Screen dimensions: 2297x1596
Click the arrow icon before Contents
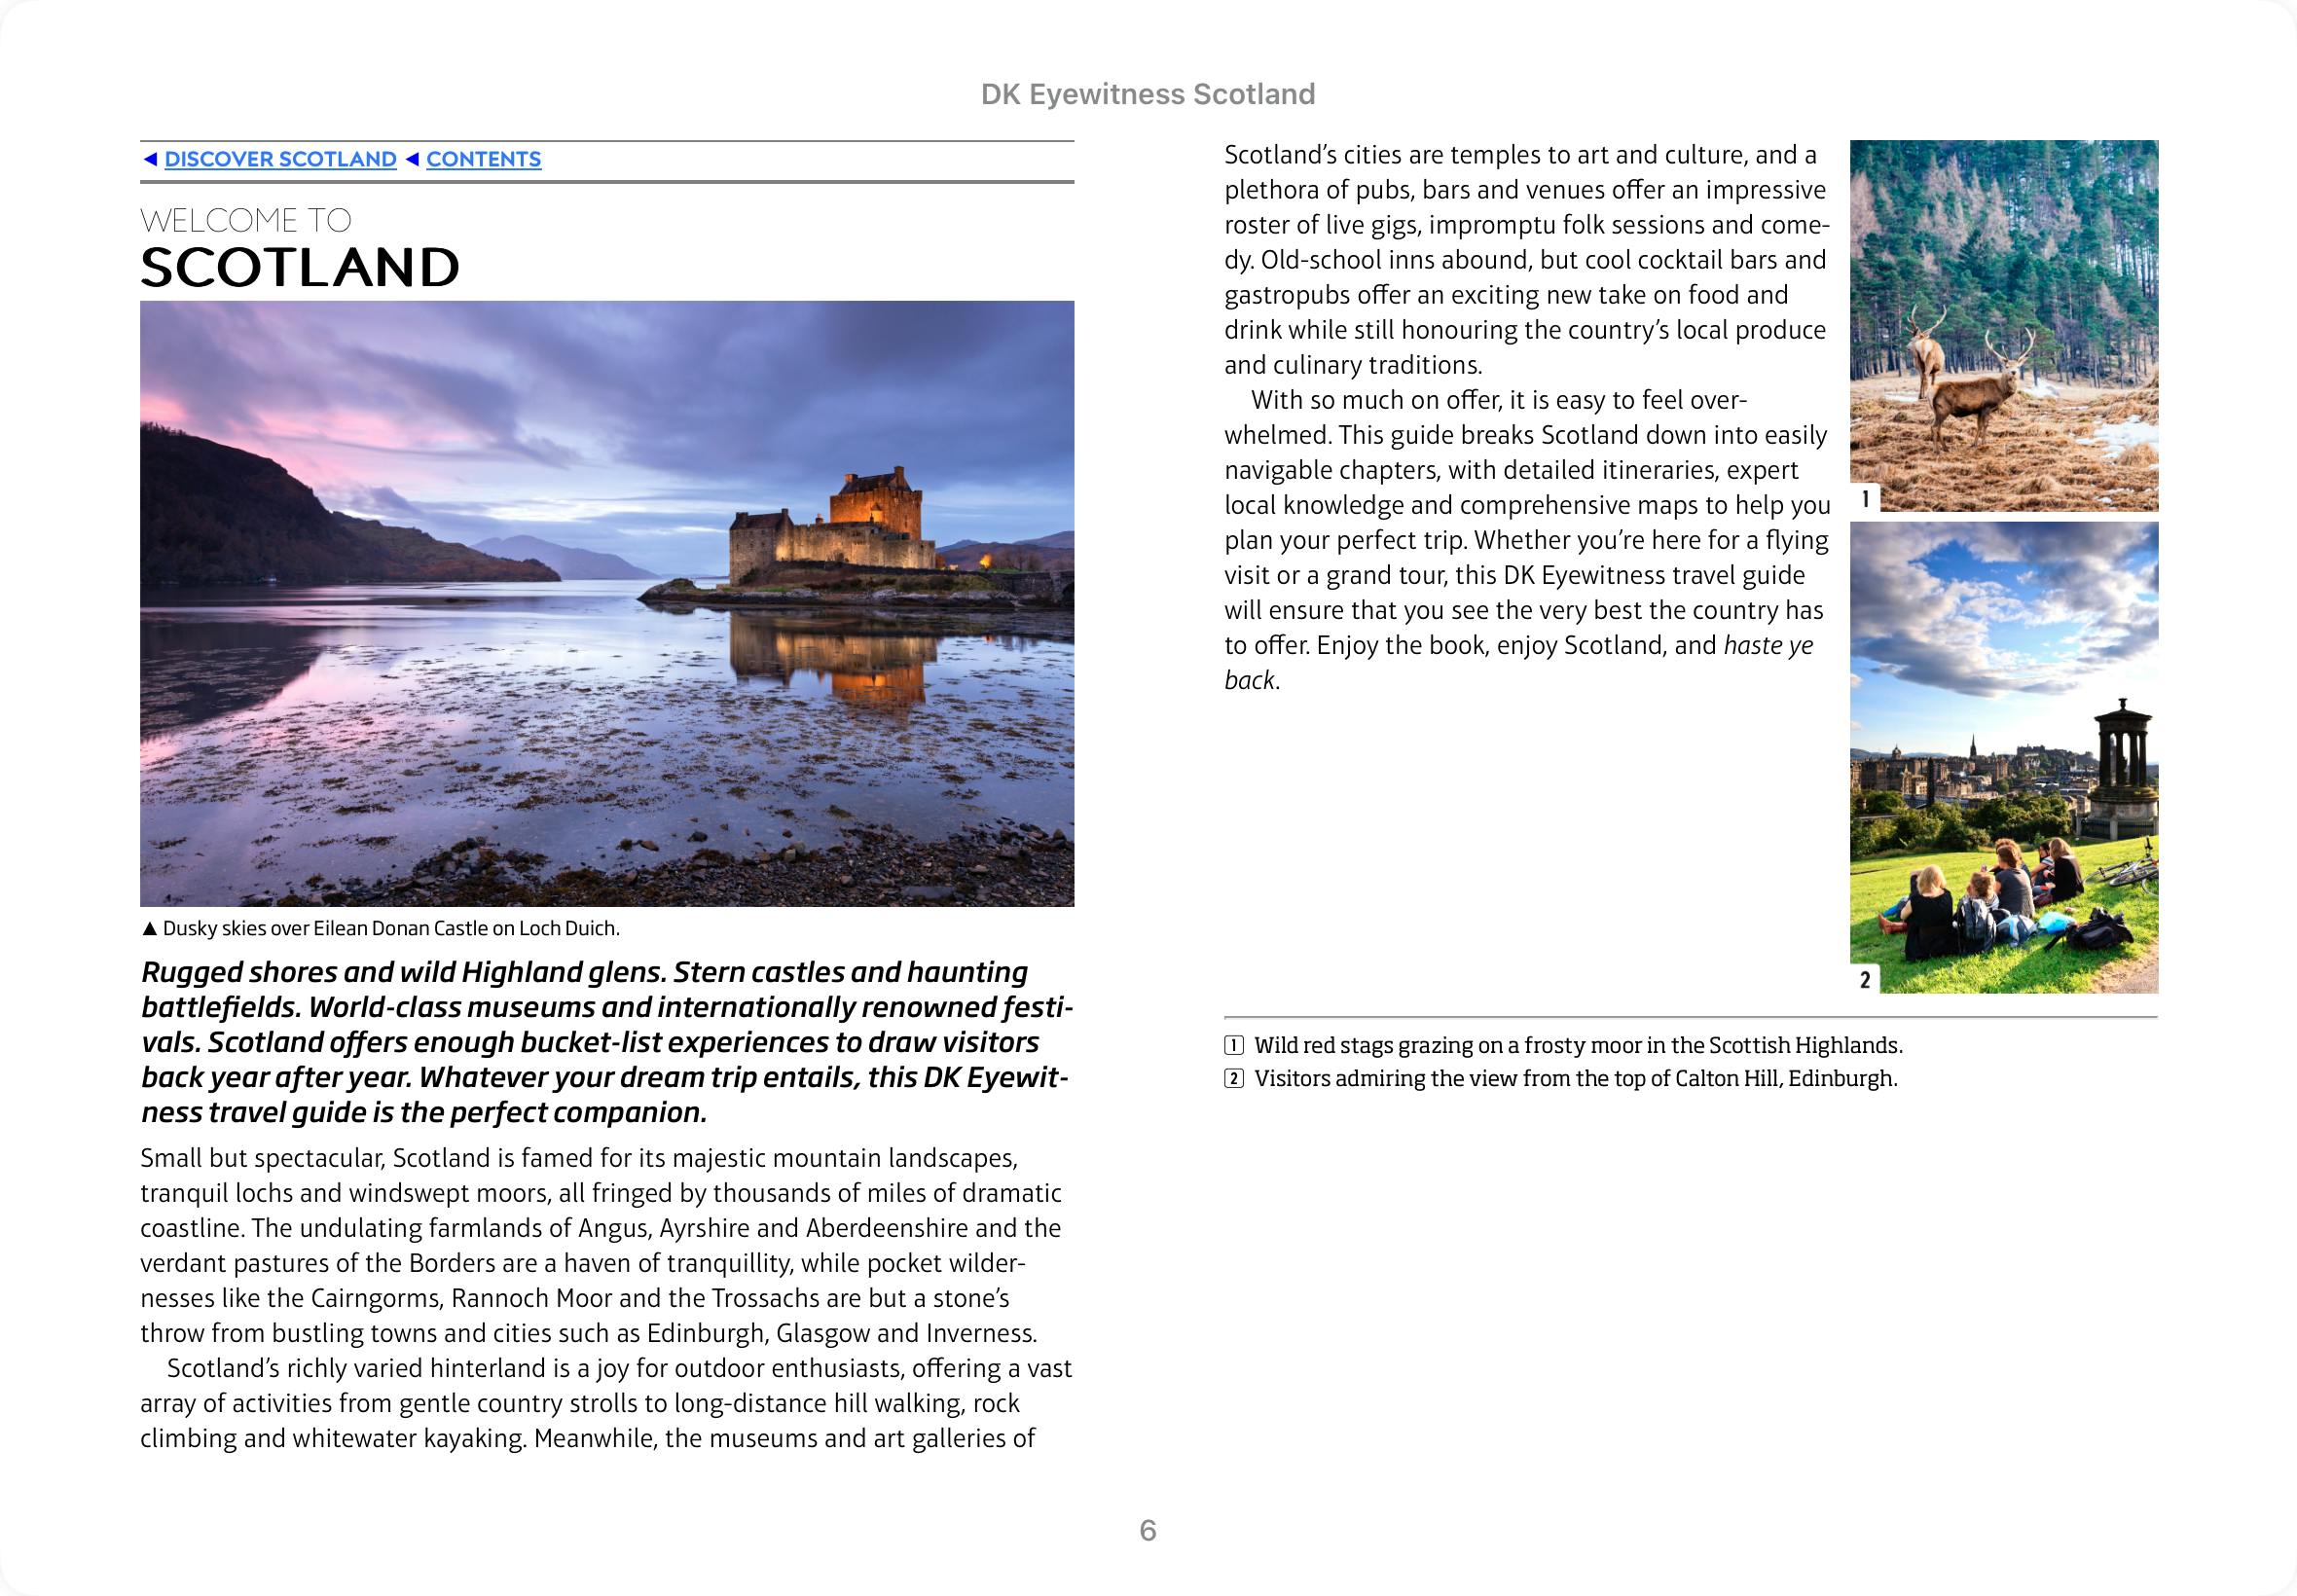coord(412,159)
